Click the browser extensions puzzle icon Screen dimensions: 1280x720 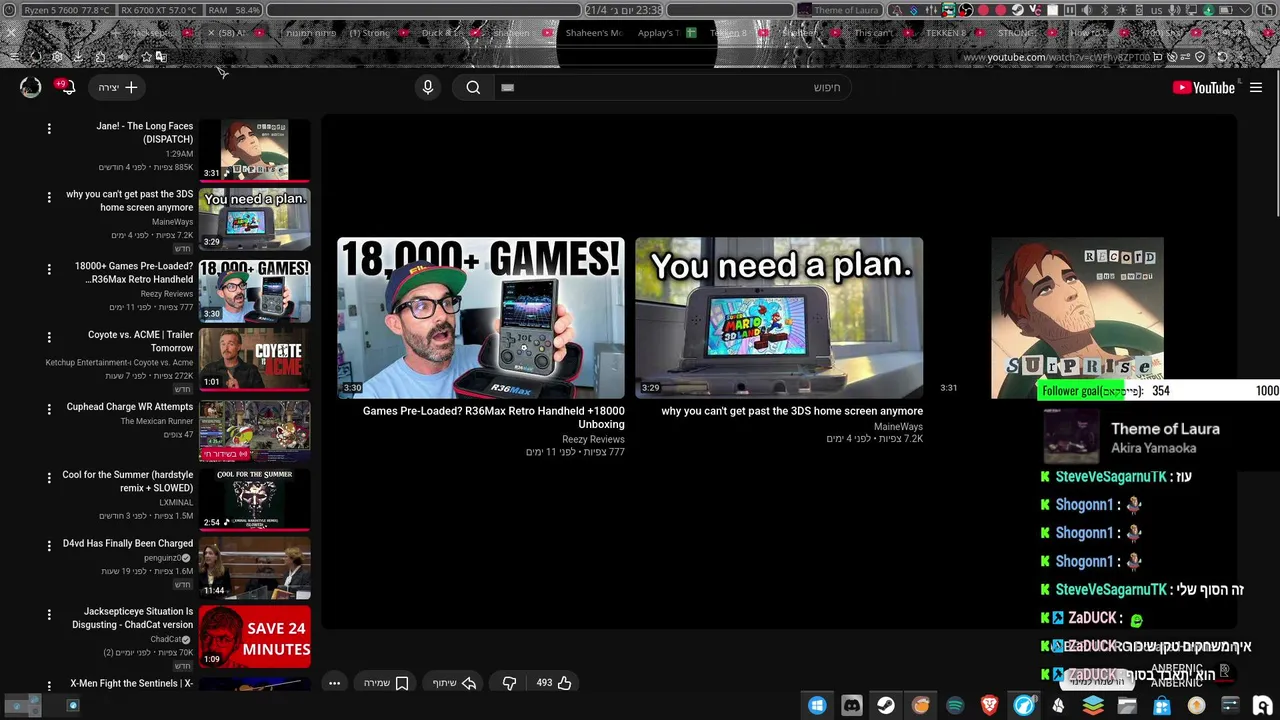[100, 57]
